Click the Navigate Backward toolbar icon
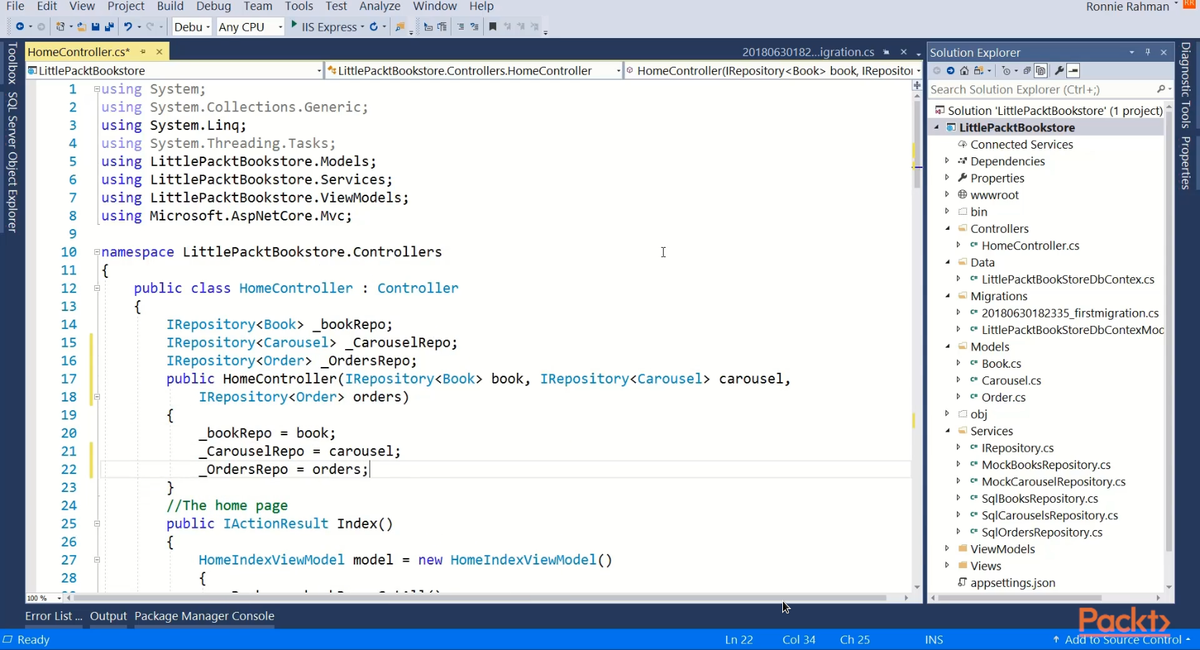 (x=20, y=26)
